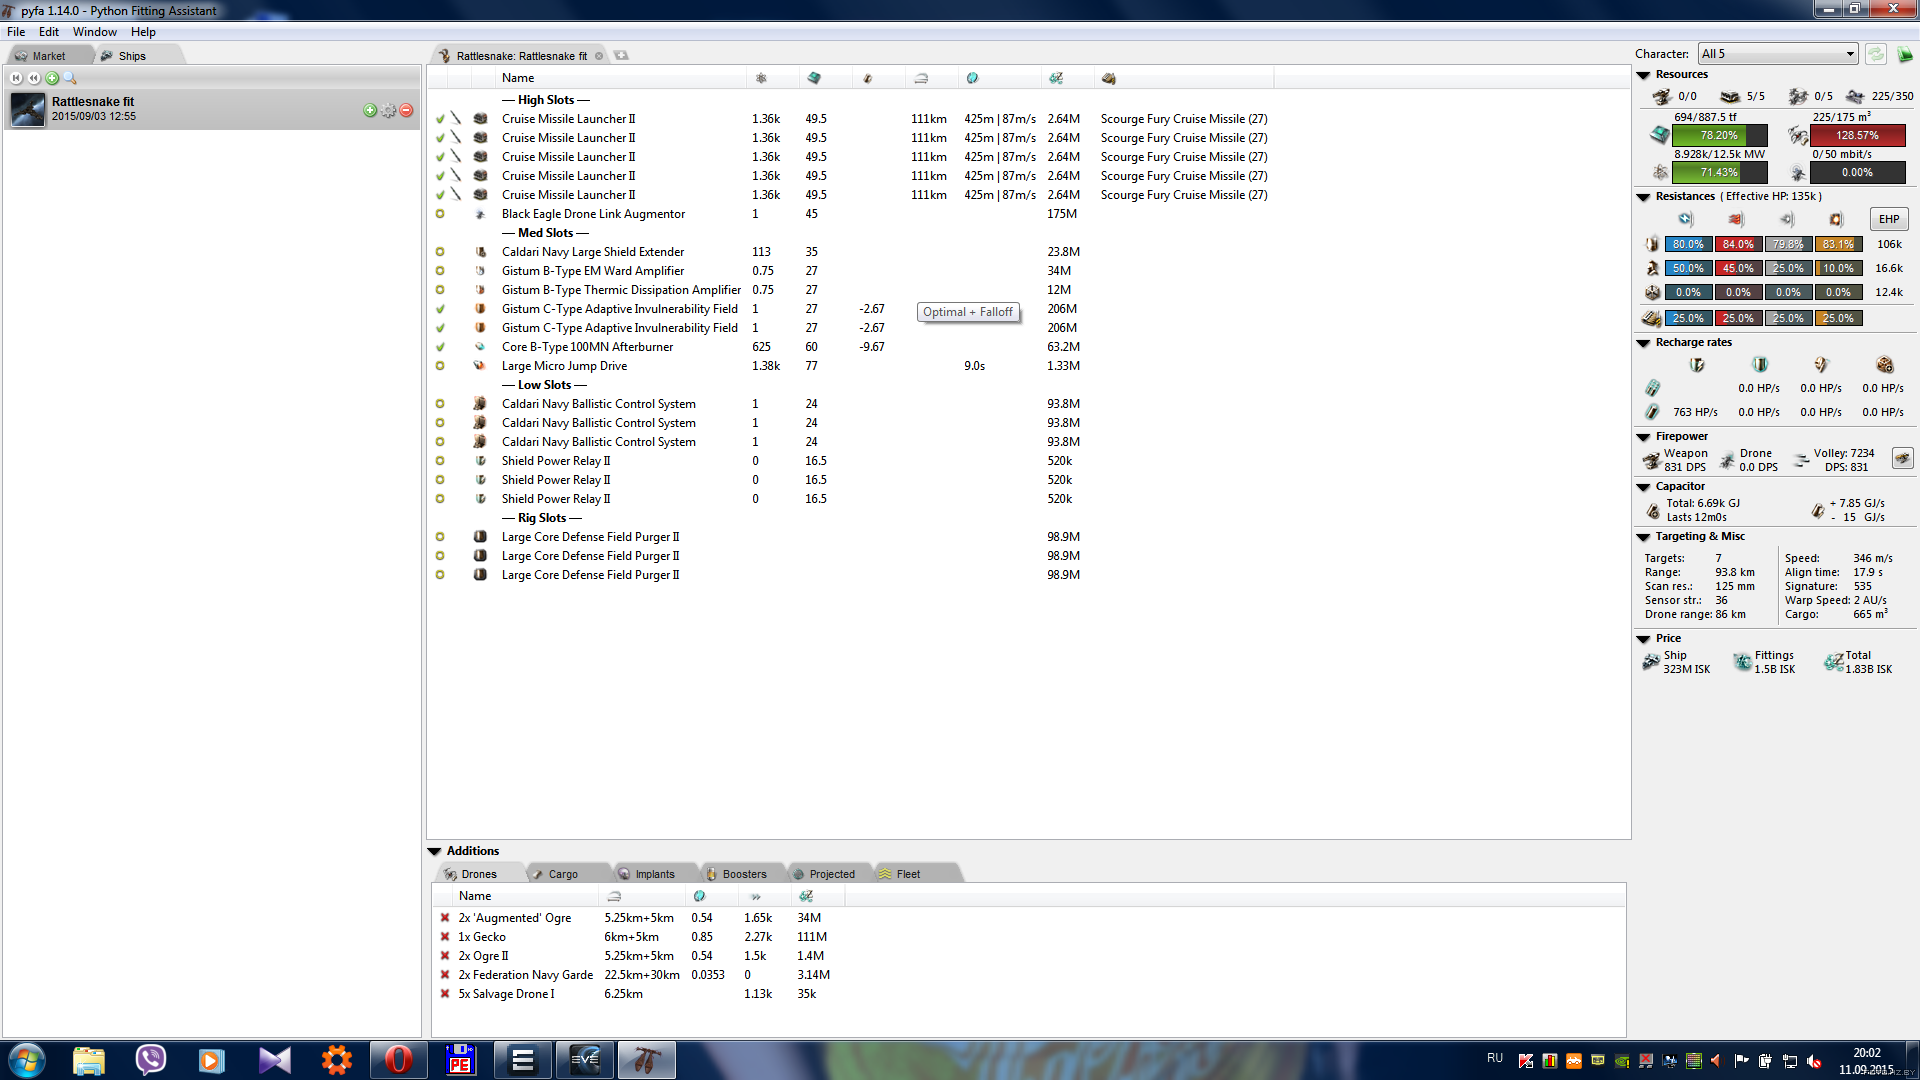Switch to the Market tab
Screen dimensions: 1920x1080
48,56
